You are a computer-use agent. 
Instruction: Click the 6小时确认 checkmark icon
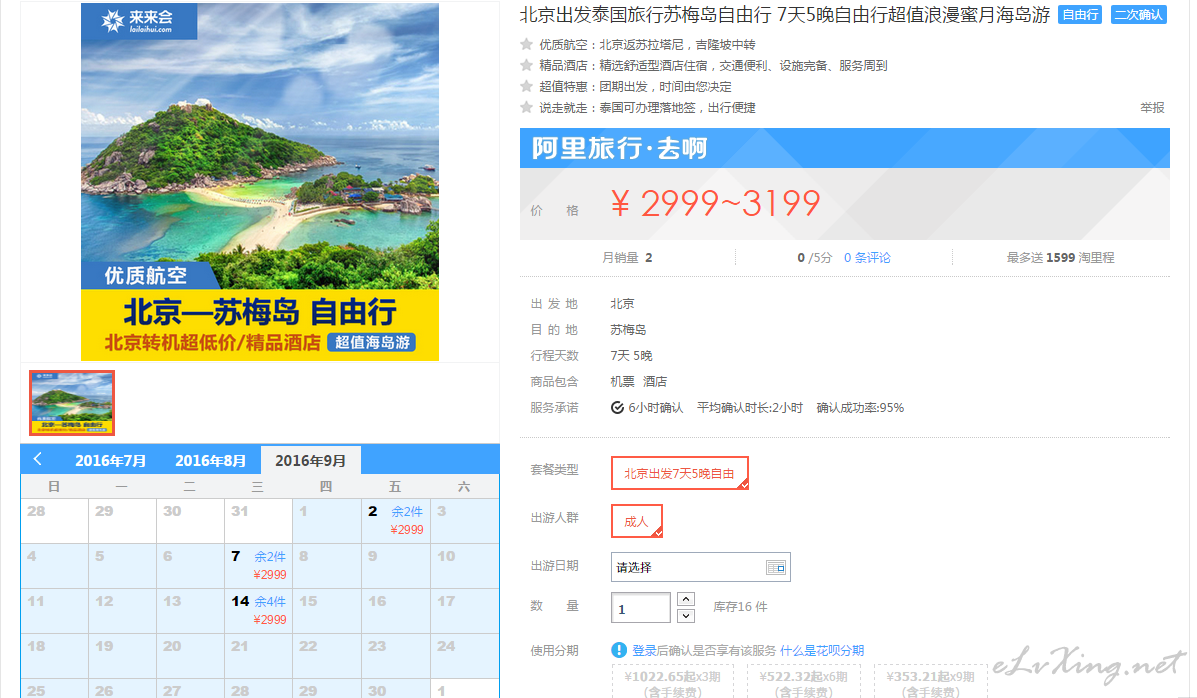tap(617, 408)
